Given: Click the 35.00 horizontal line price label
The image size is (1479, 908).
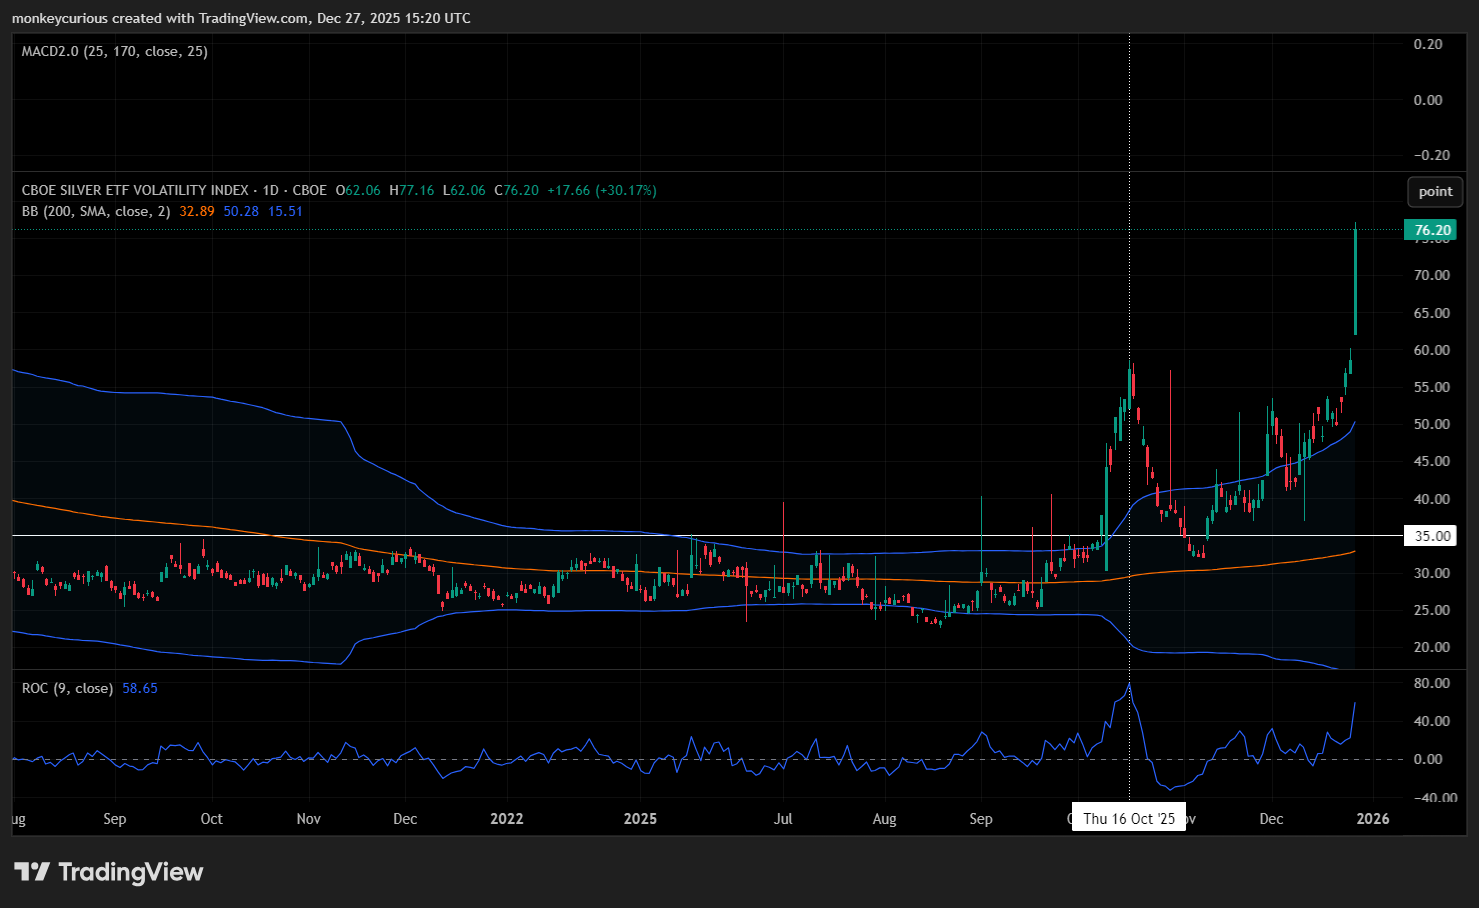Looking at the screenshot, I should point(1431,536).
